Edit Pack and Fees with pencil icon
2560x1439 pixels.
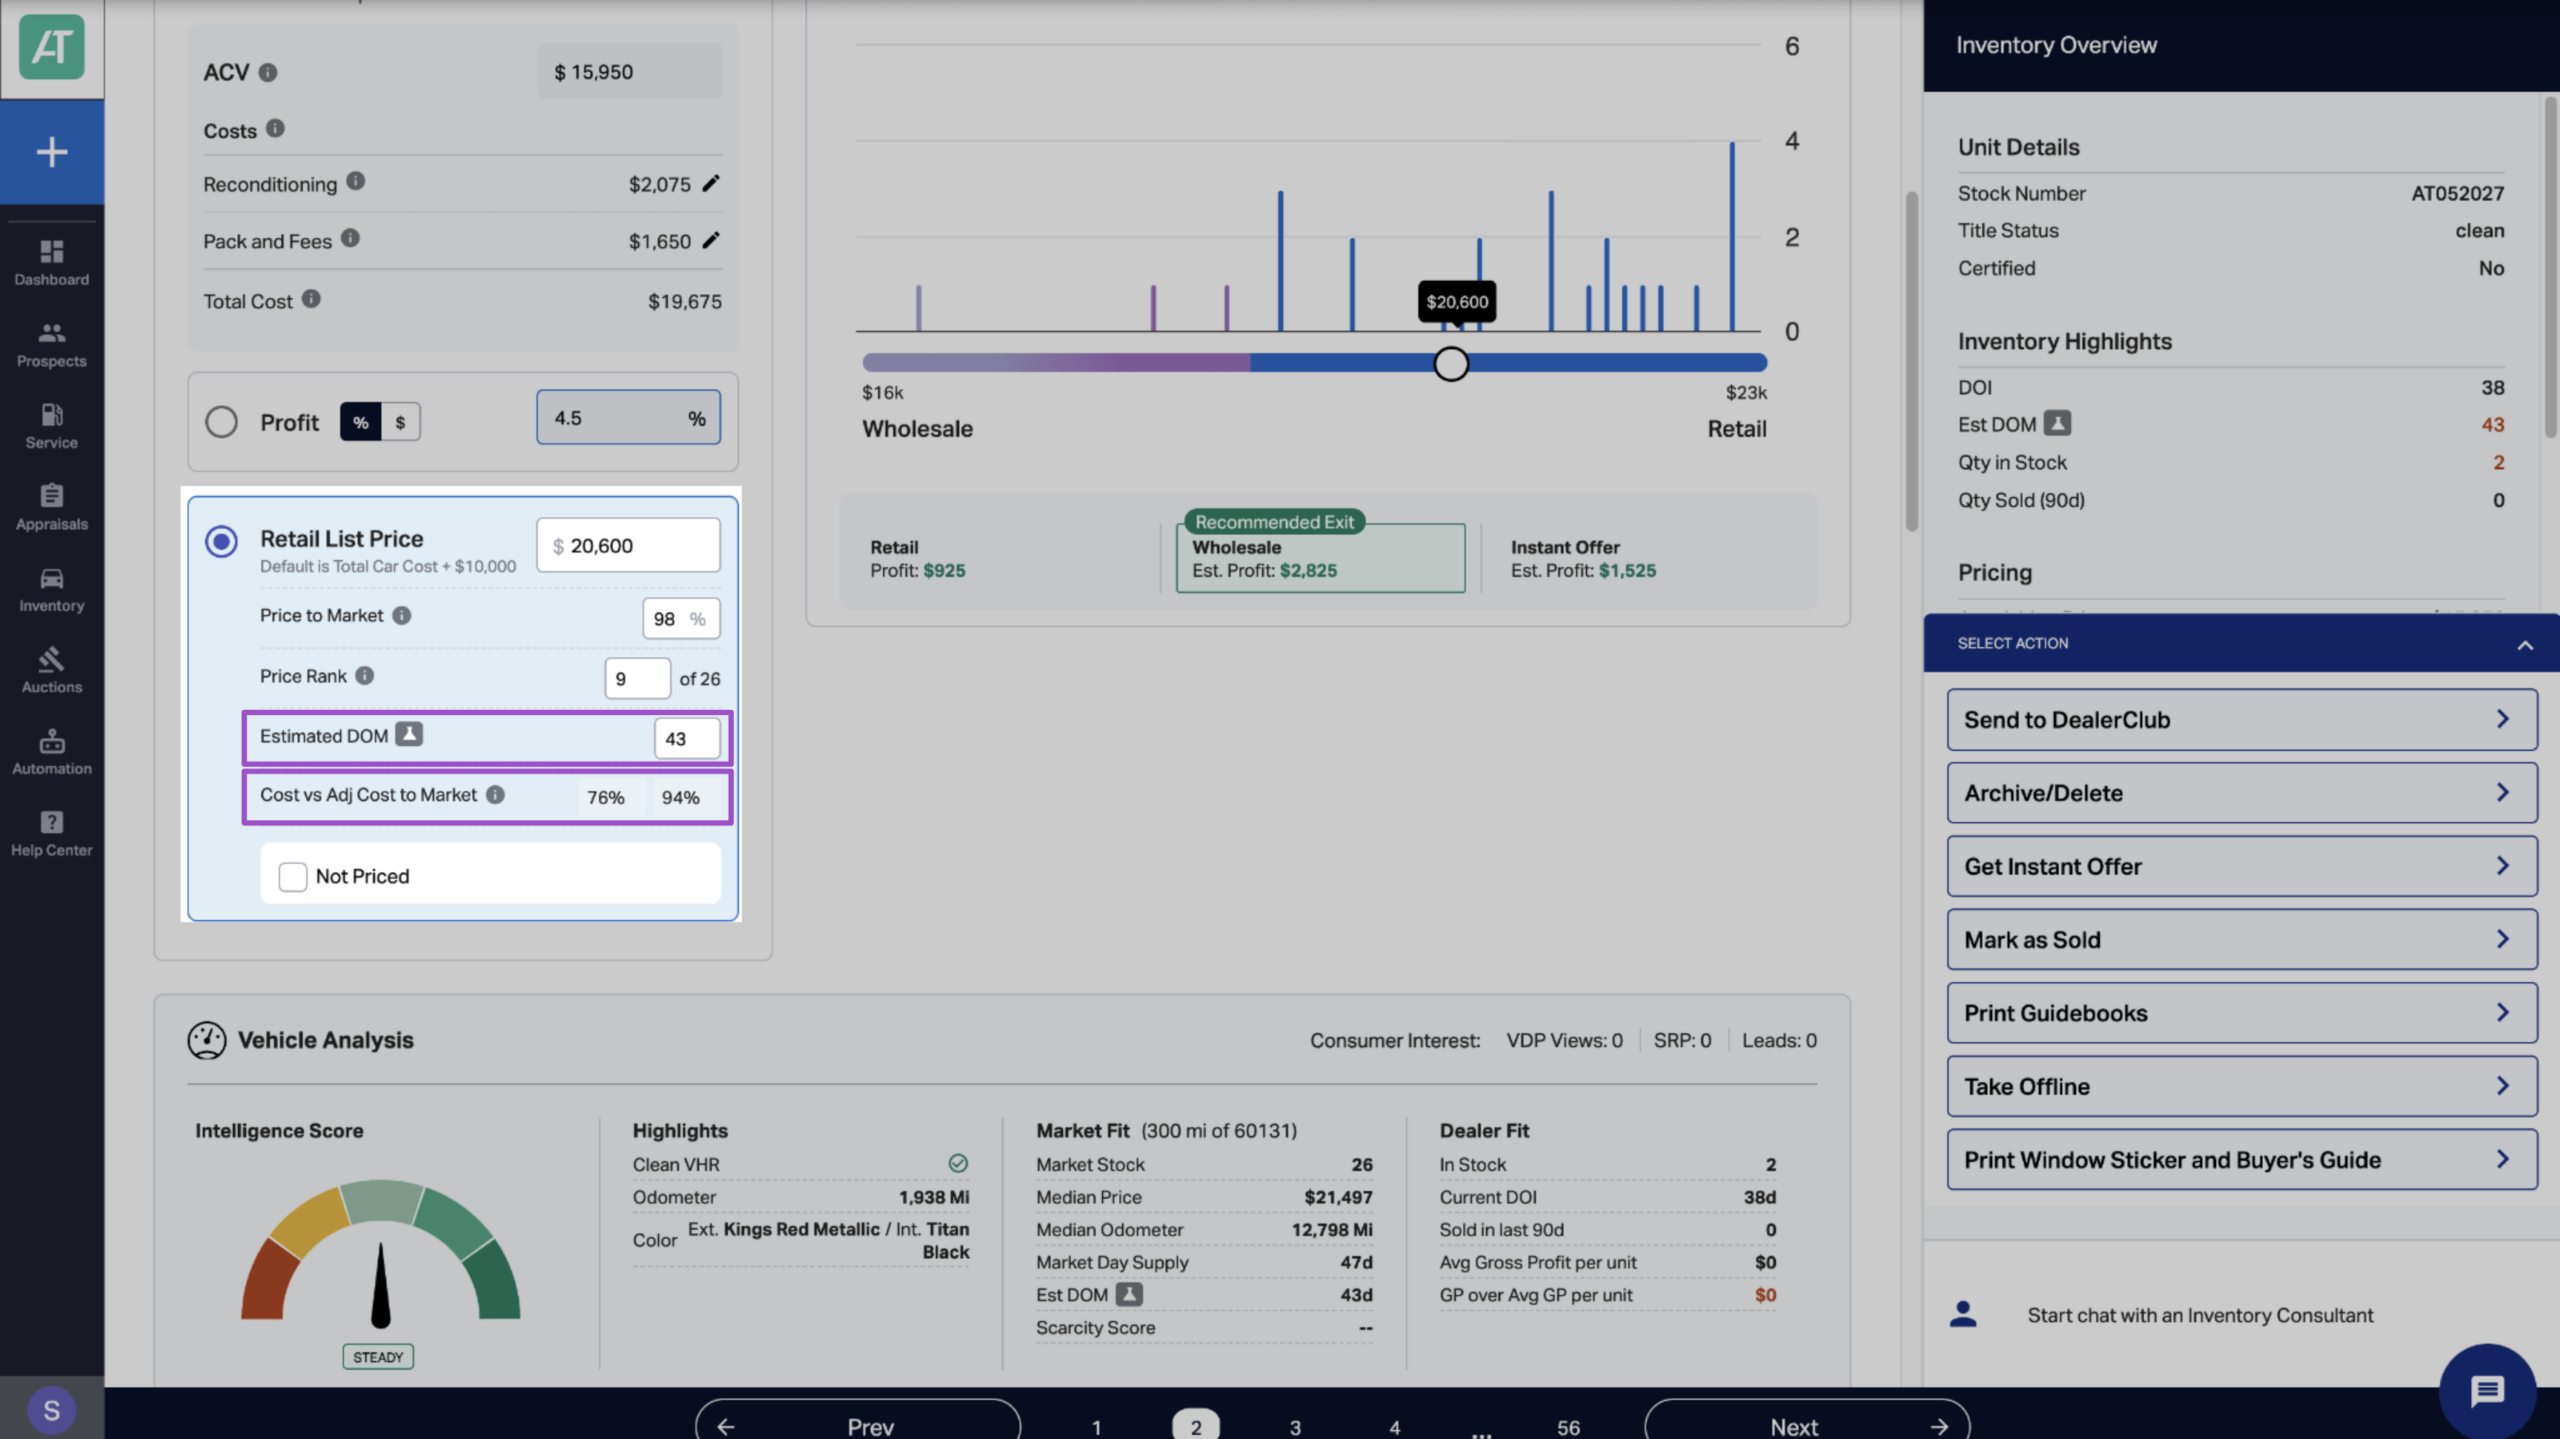pos(710,240)
